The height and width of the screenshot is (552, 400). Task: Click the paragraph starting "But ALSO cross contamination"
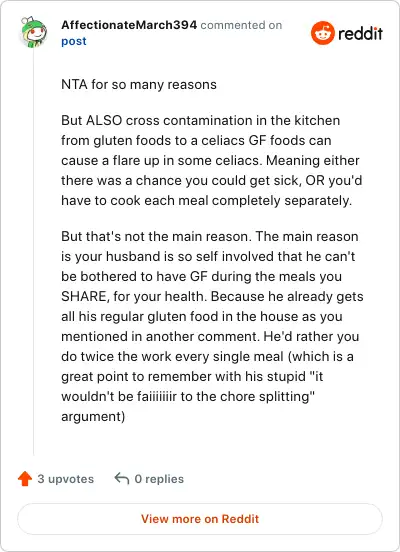click(211, 161)
